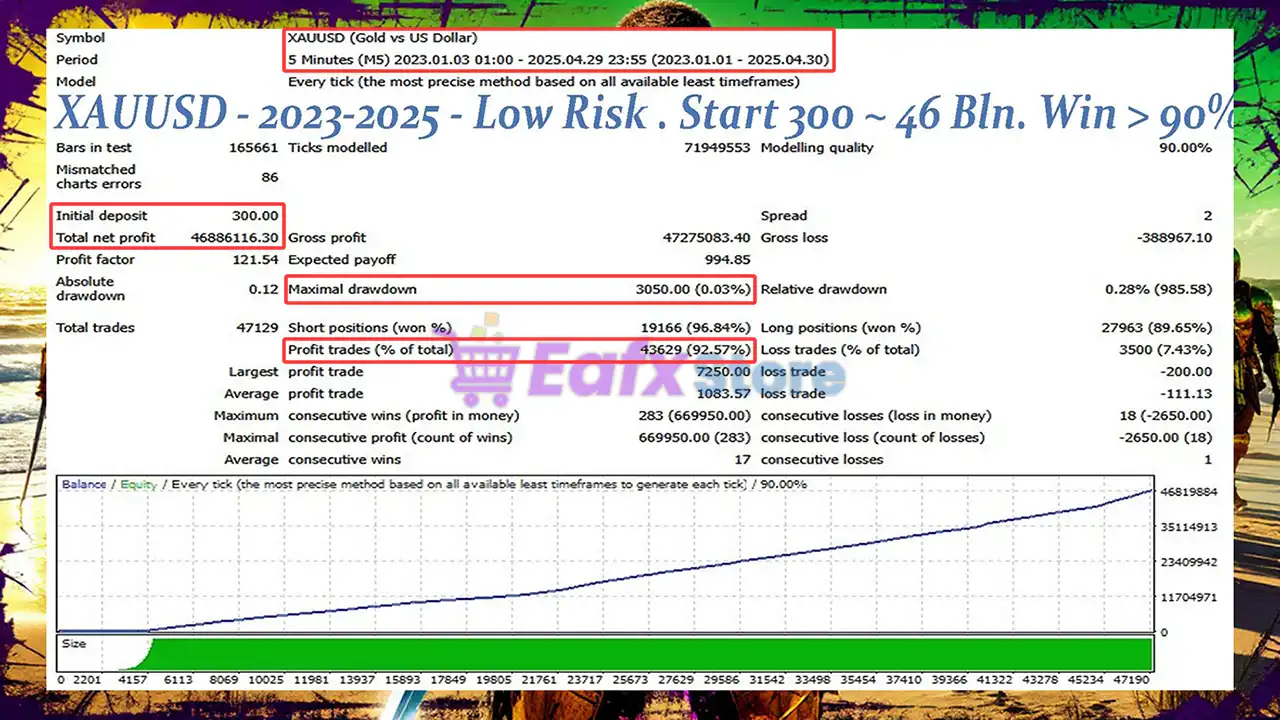Select the Profit factor value 121.54

tap(255, 260)
